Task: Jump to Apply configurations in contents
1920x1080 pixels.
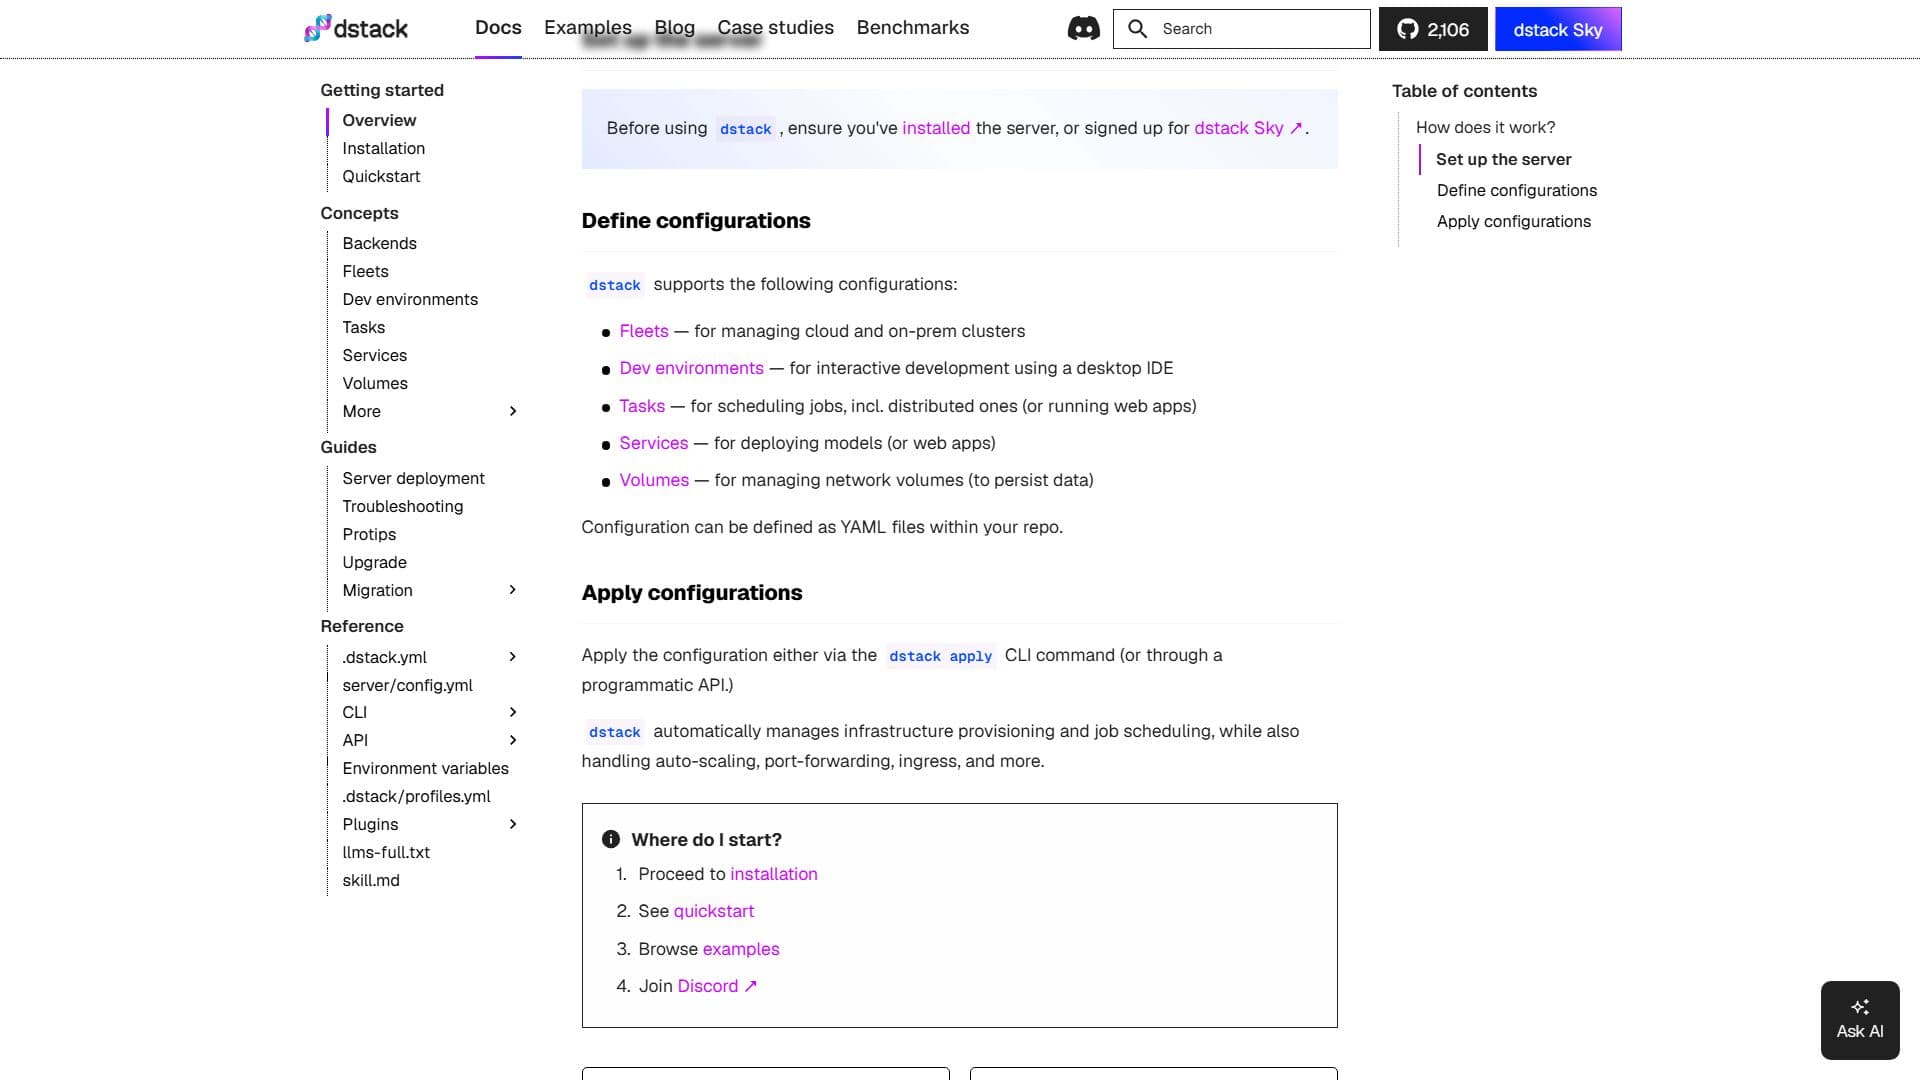Action: click(1514, 221)
